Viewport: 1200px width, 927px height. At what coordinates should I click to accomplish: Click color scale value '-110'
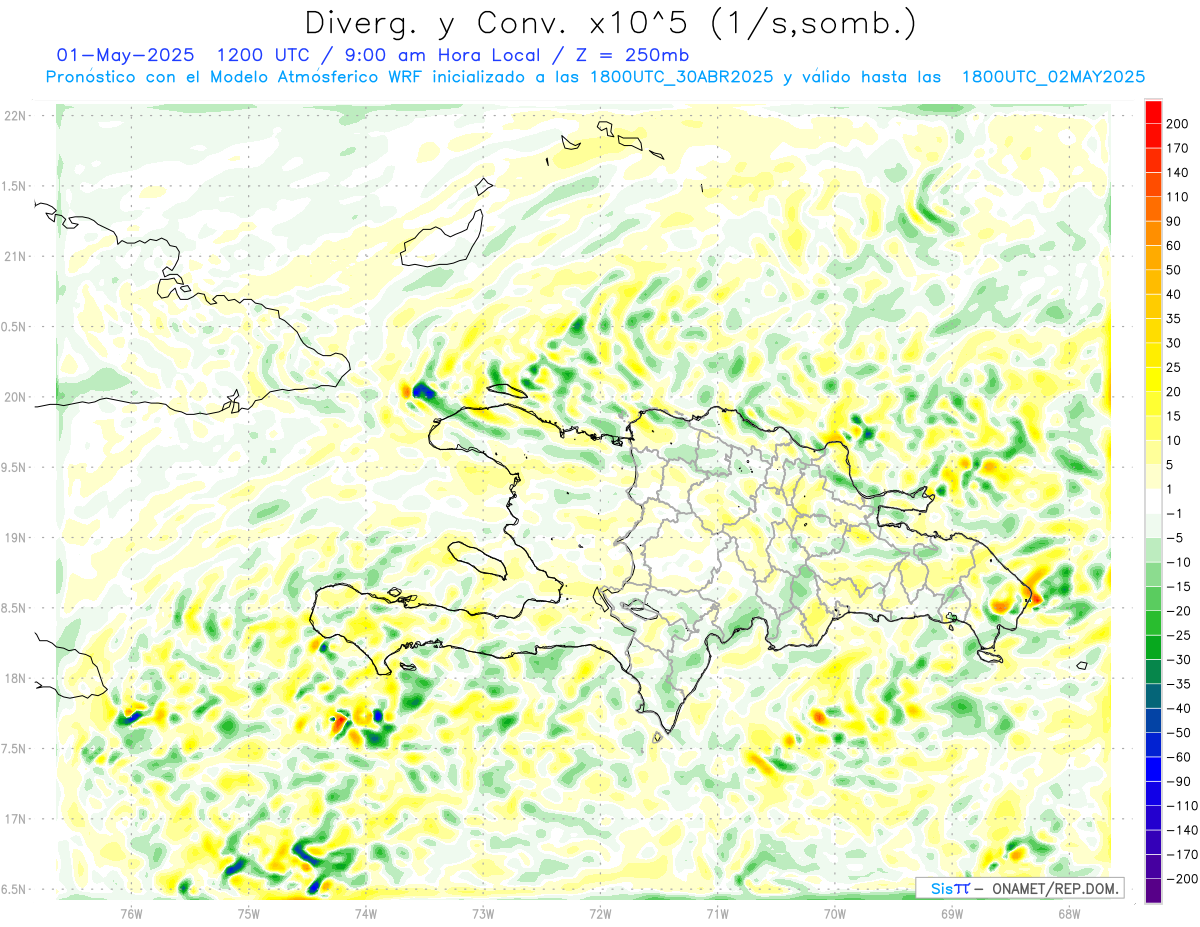[1181, 805]
